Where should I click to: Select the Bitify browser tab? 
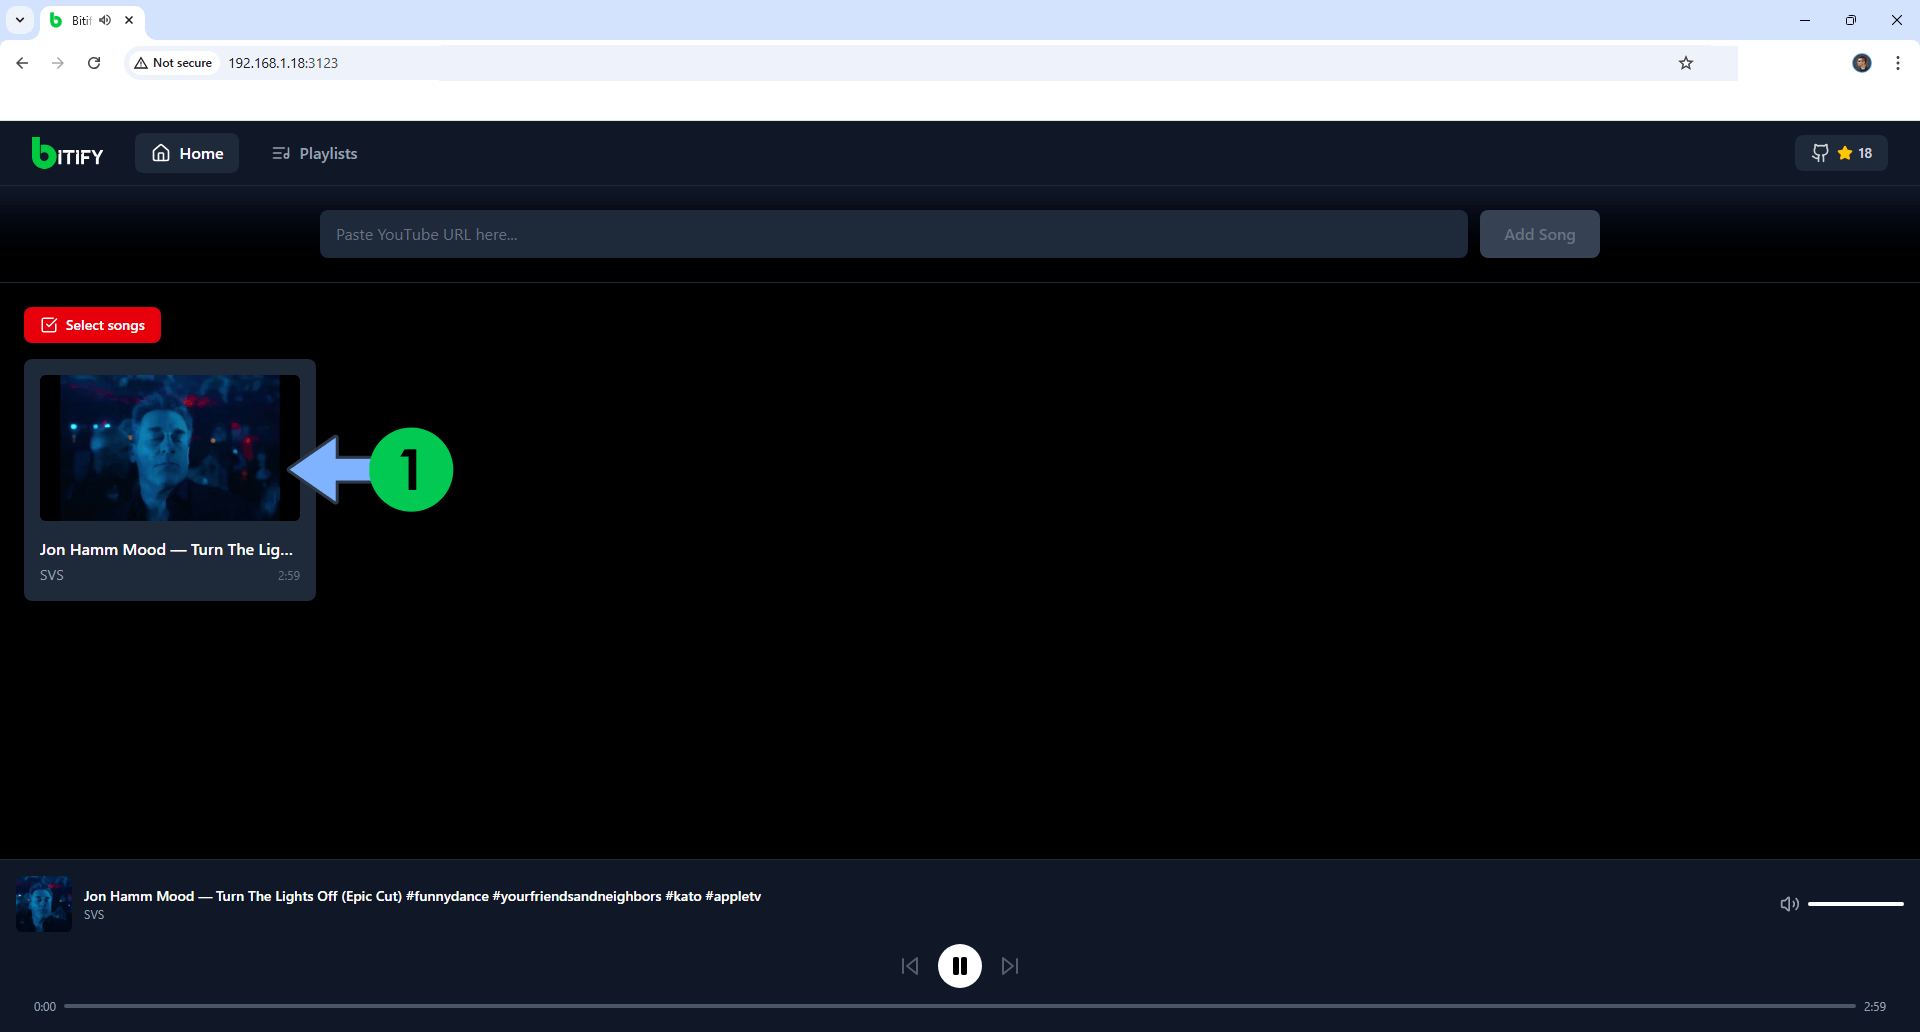click(x=78, y=19)
